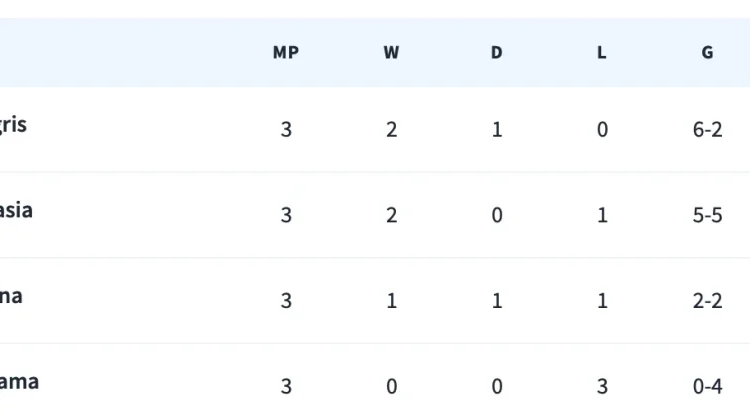
Task: Select the W column header
Action: click(391, 52)
